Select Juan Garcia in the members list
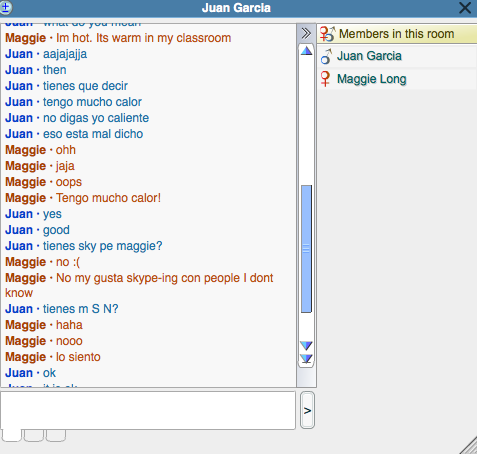477x454 pixels. (398, 56)
